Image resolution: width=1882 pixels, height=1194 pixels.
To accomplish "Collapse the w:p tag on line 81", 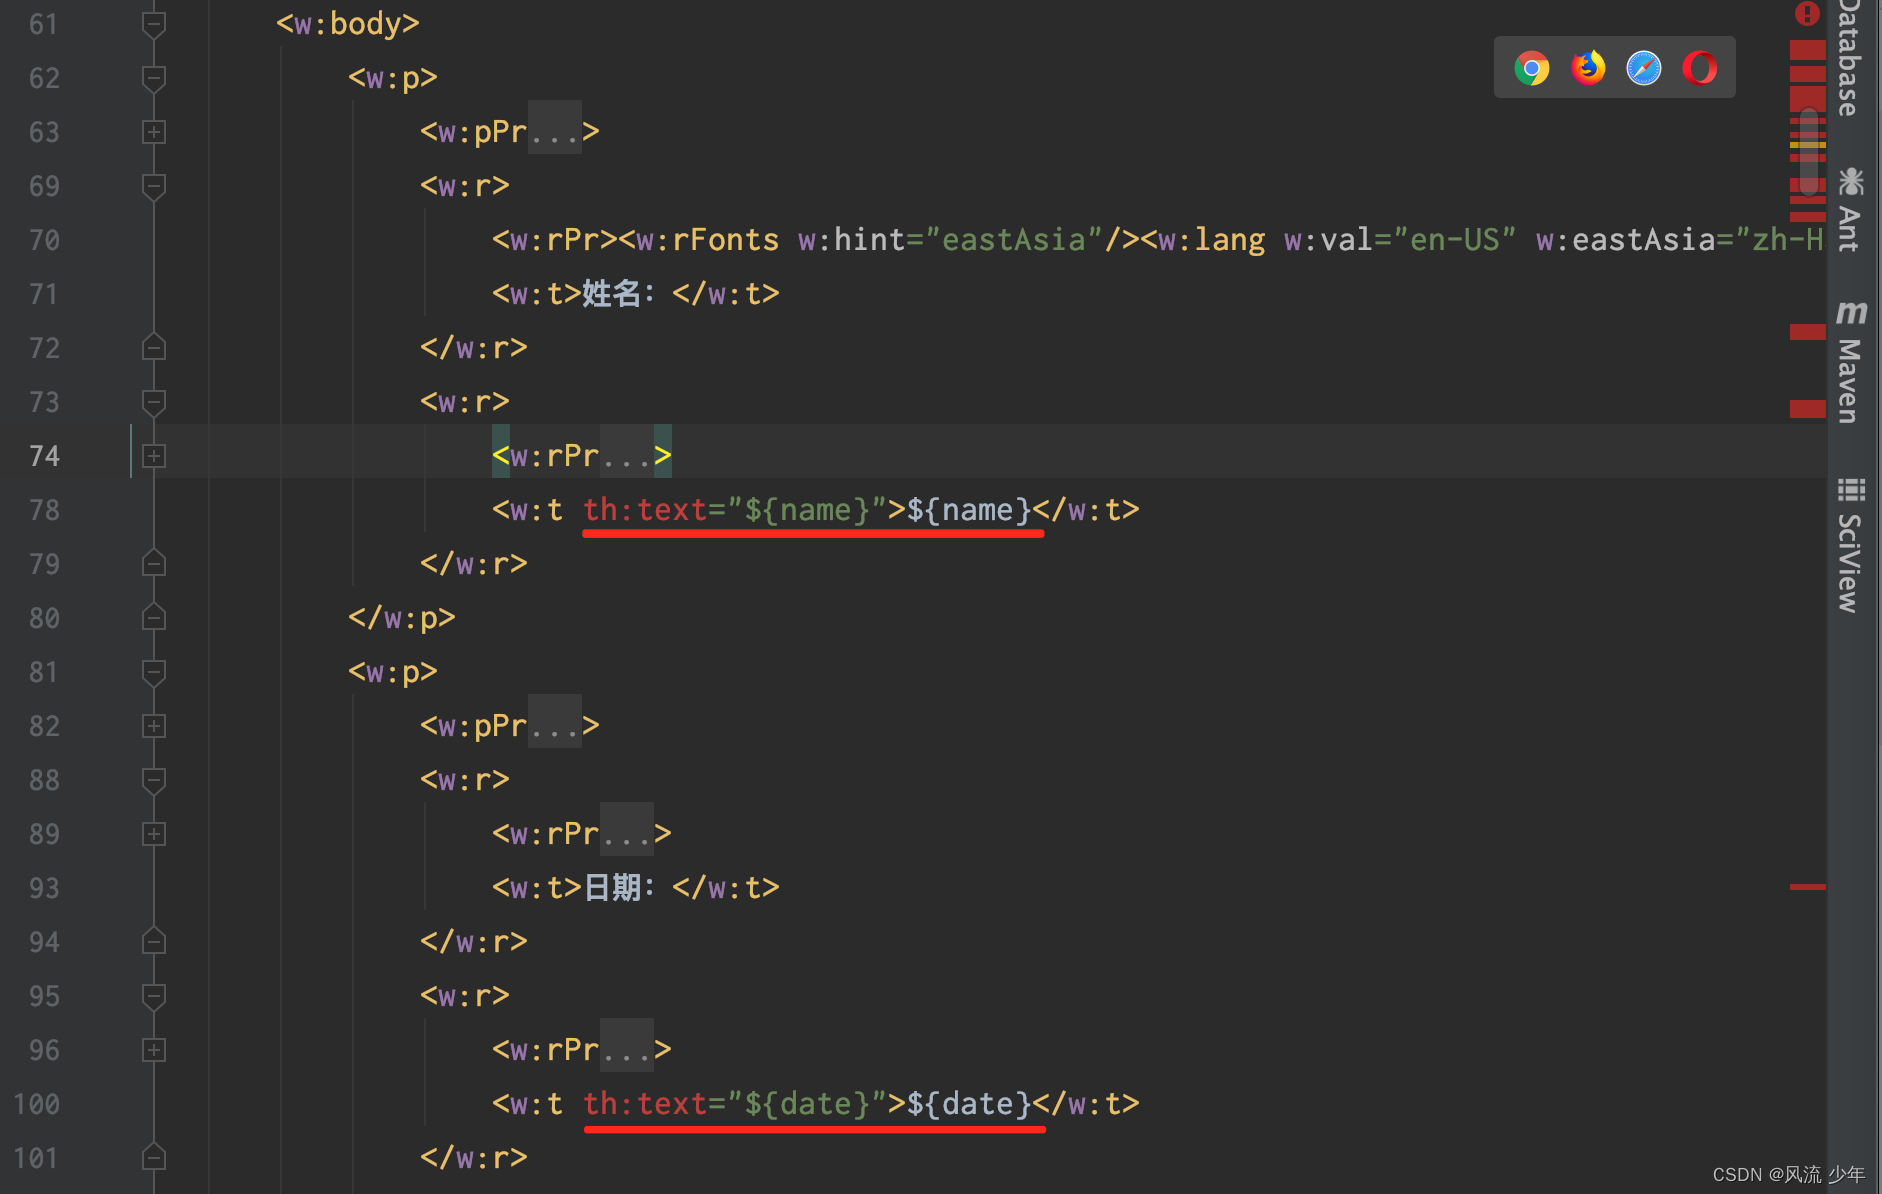I will (154, 672).
